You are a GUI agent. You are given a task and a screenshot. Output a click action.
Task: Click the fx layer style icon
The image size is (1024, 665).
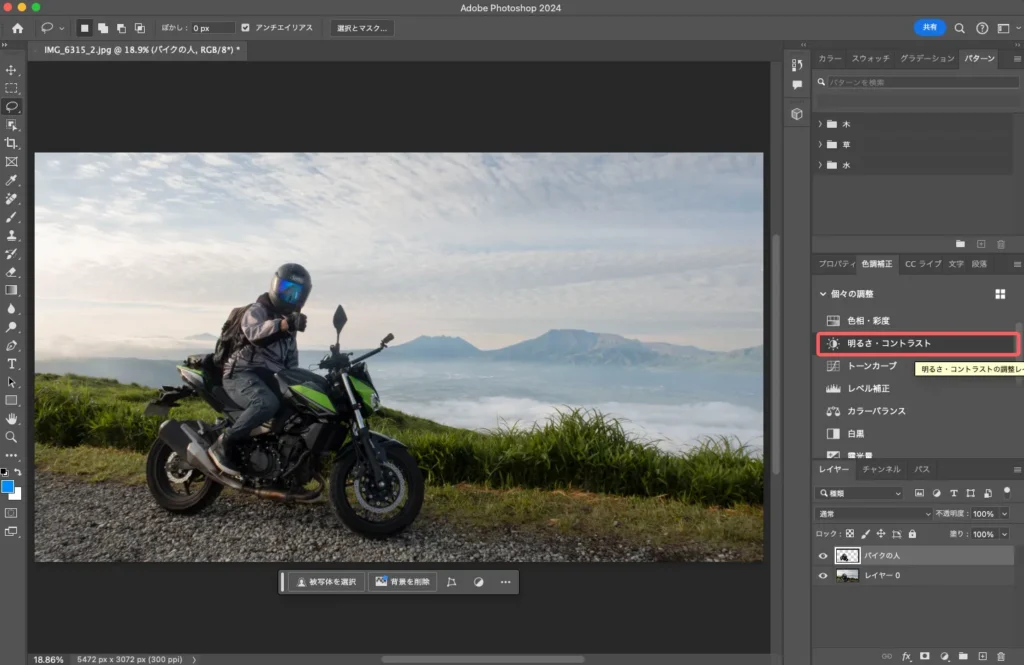click(906, 657)
